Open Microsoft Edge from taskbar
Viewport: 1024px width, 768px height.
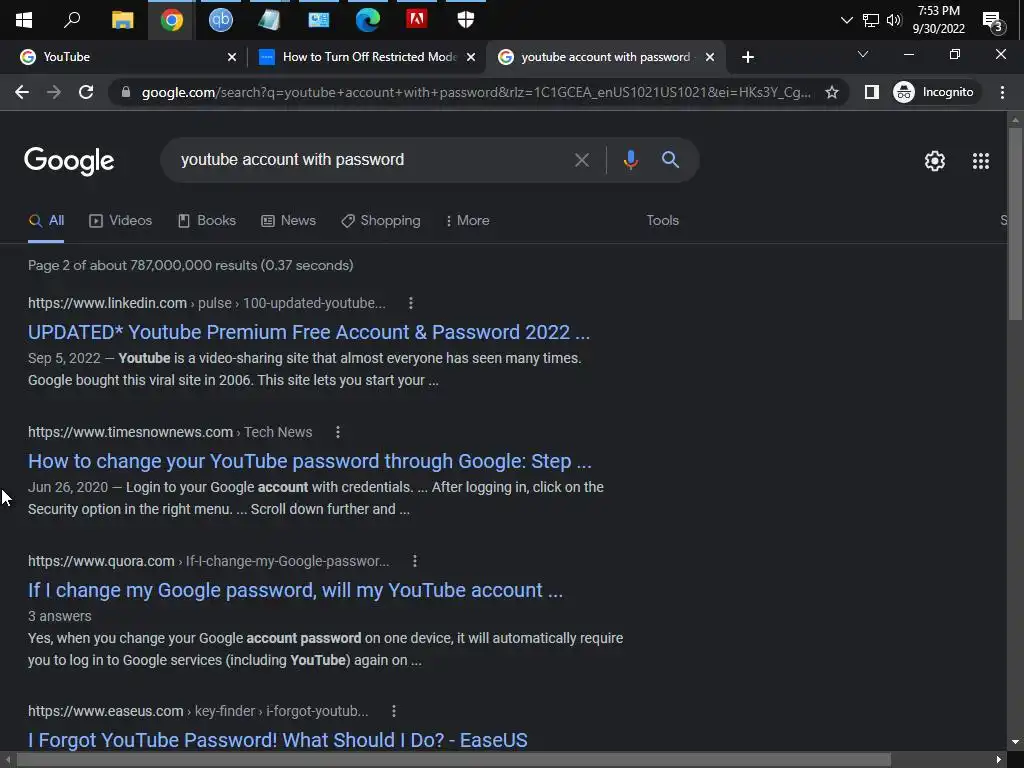[368, 20]
